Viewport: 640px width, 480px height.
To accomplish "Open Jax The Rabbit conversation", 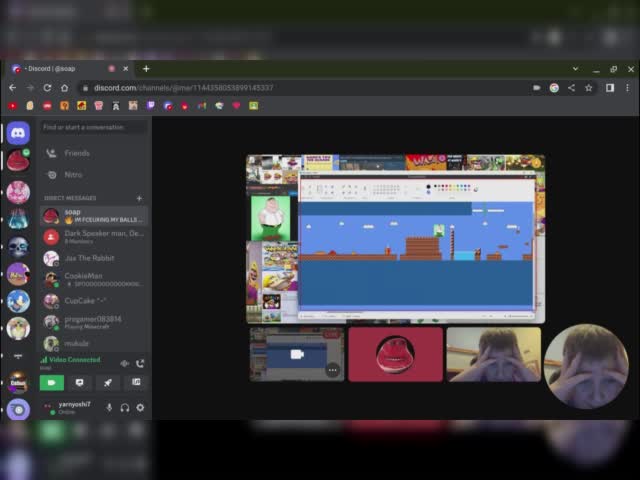I will point(94,258).
